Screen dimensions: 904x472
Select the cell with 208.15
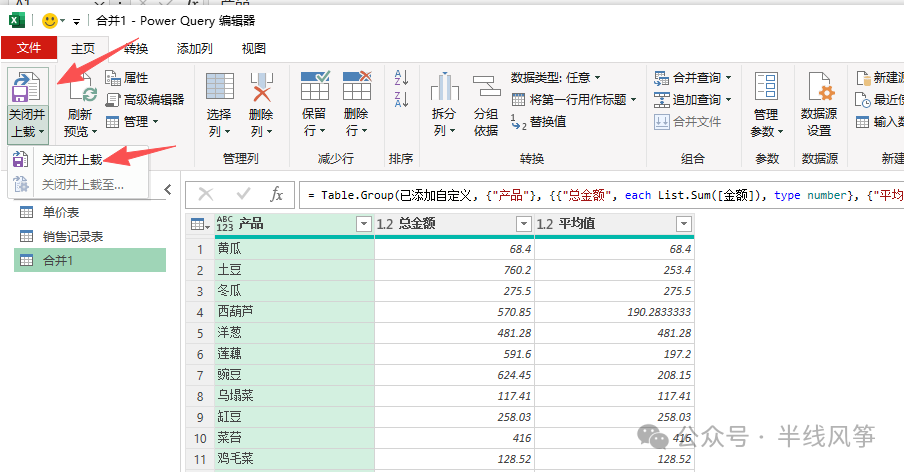tap(615, 375)
